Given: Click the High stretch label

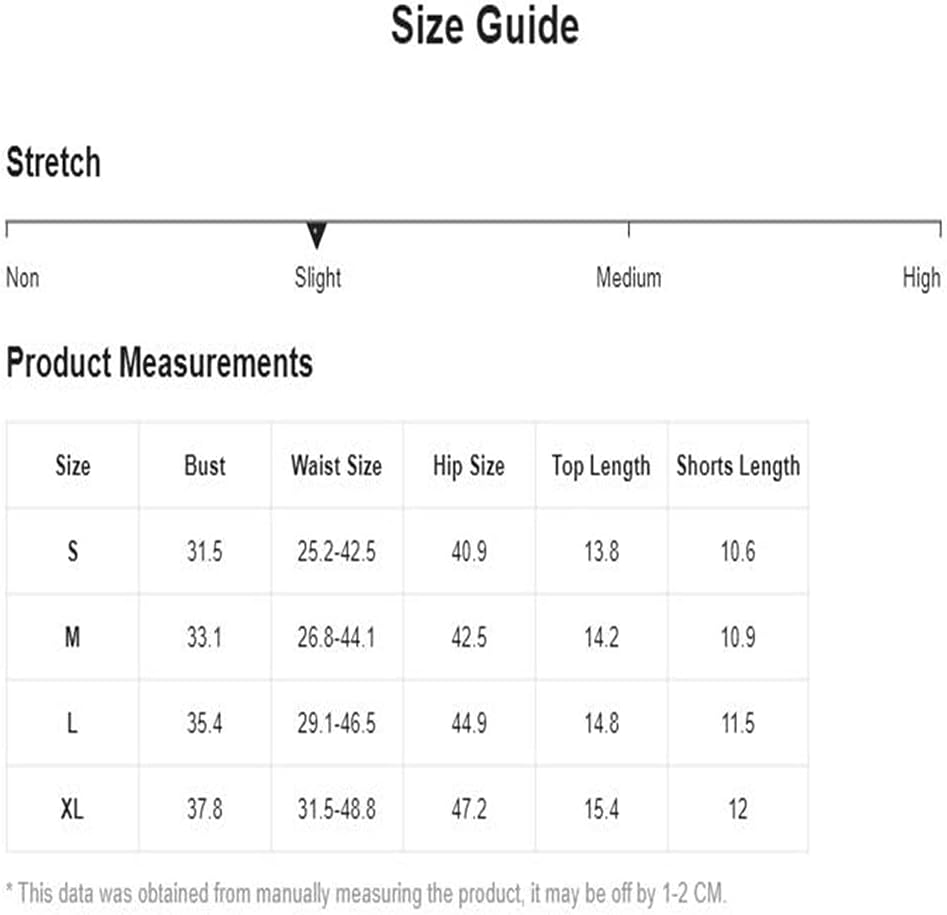Looking at the screenshot, I should [922, 278].
